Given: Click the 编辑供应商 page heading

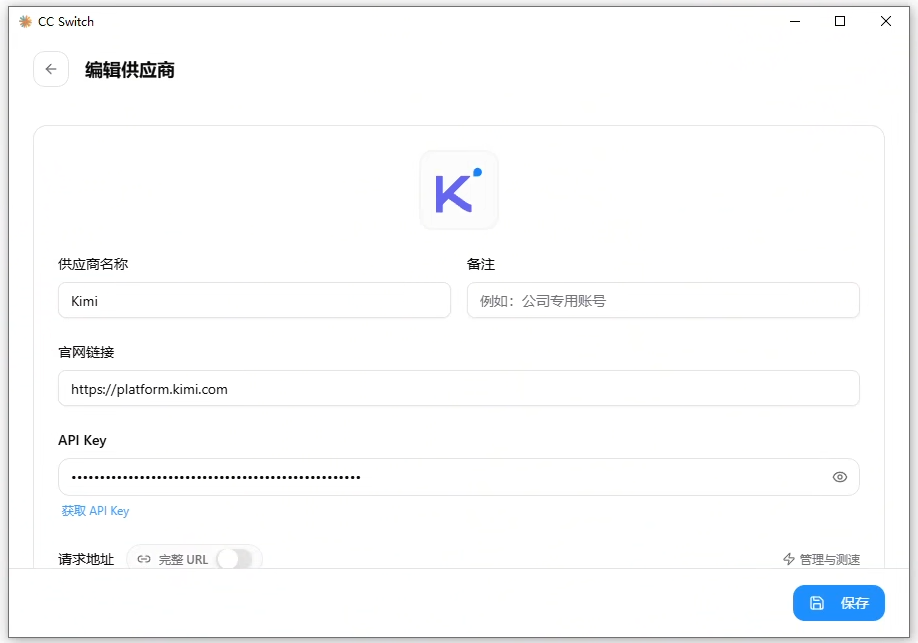Looking at the screenshot, I should coord(130,70).
